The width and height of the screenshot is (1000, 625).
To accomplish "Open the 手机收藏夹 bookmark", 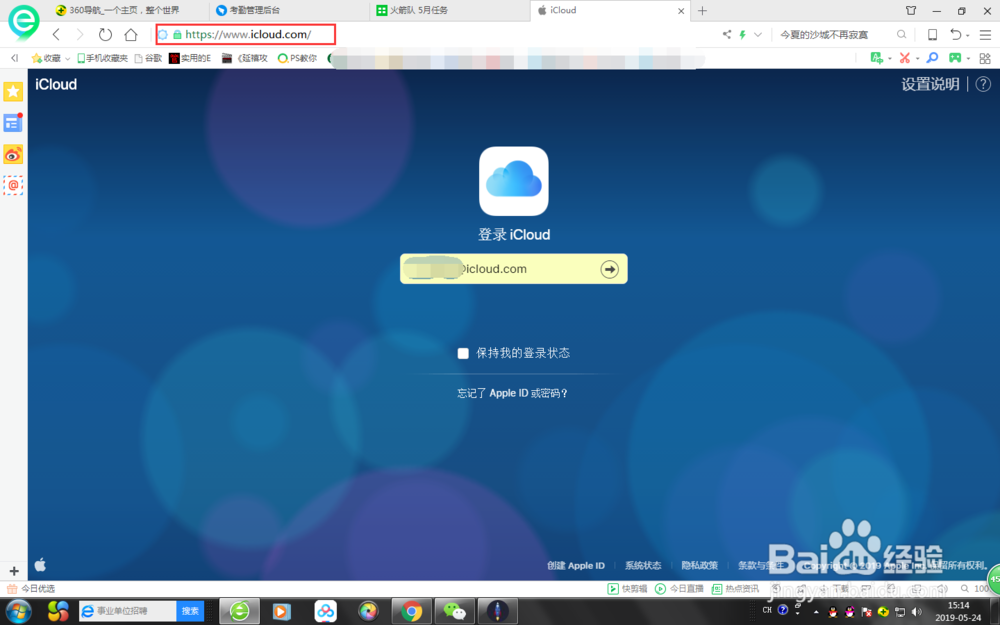I will (103, 58).
